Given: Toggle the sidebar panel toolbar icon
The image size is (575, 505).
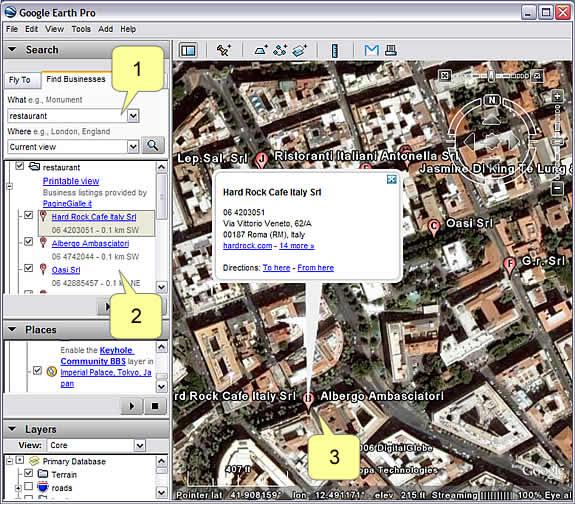Looking at the screenshot, I should [188, 50].
